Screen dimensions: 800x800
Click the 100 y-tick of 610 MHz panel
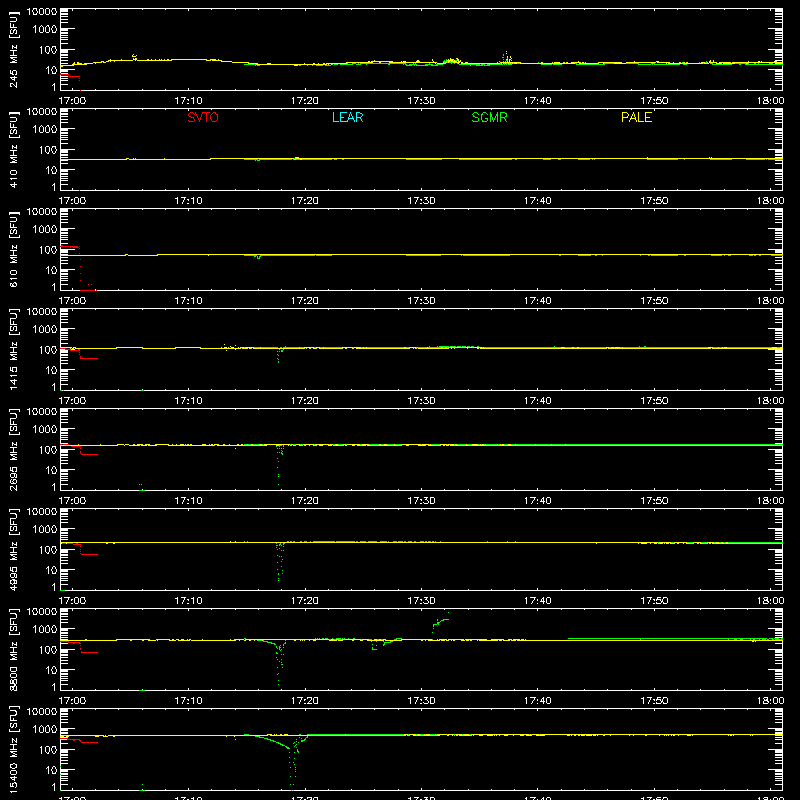[48, 249]
